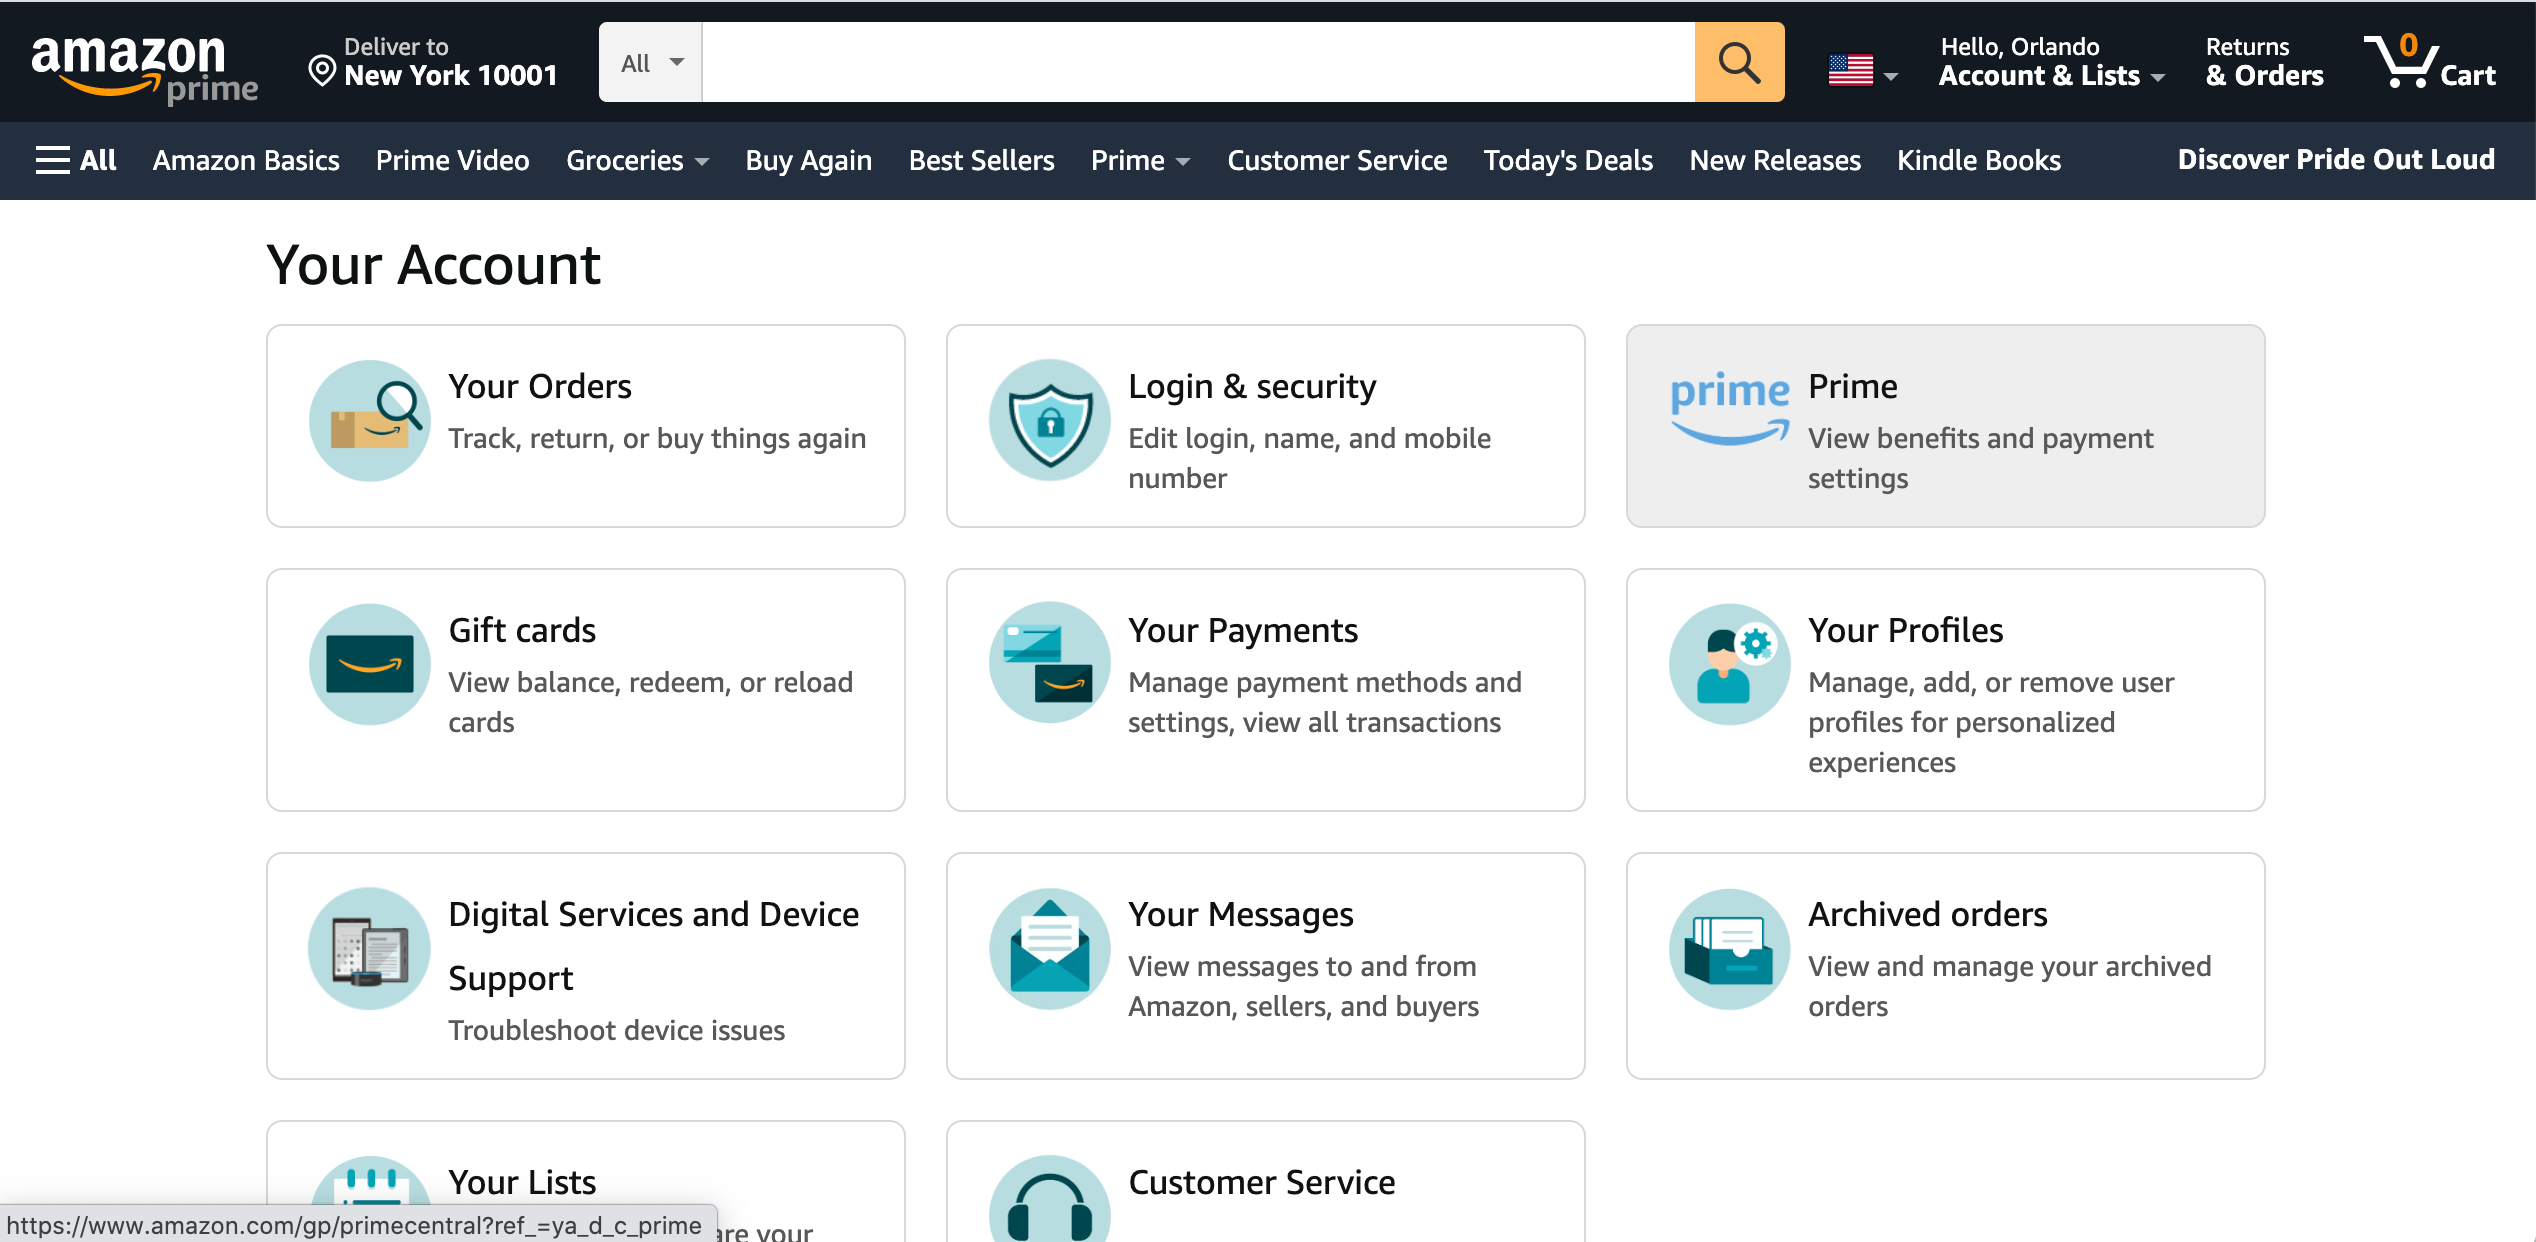Change Deliver to New York 10001
The height and width of the screenshot is (1242, 2536).
tap(433, 62)
